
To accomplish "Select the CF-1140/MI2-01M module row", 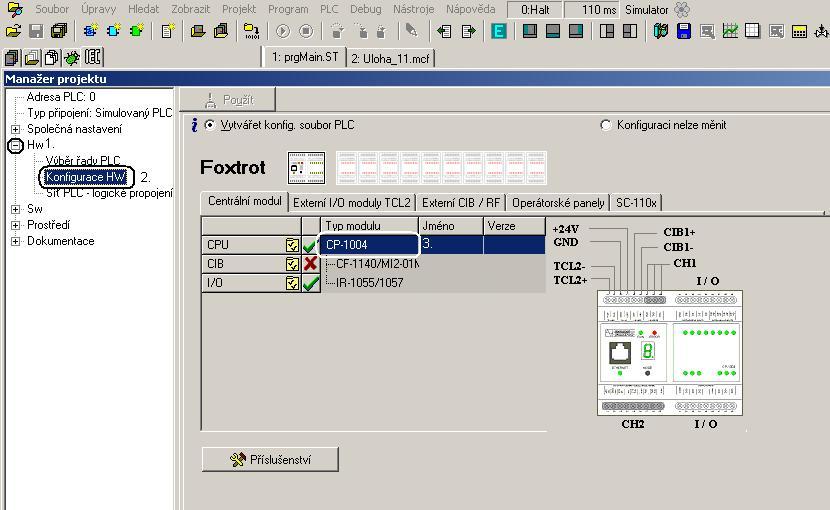I will [377, 264].
